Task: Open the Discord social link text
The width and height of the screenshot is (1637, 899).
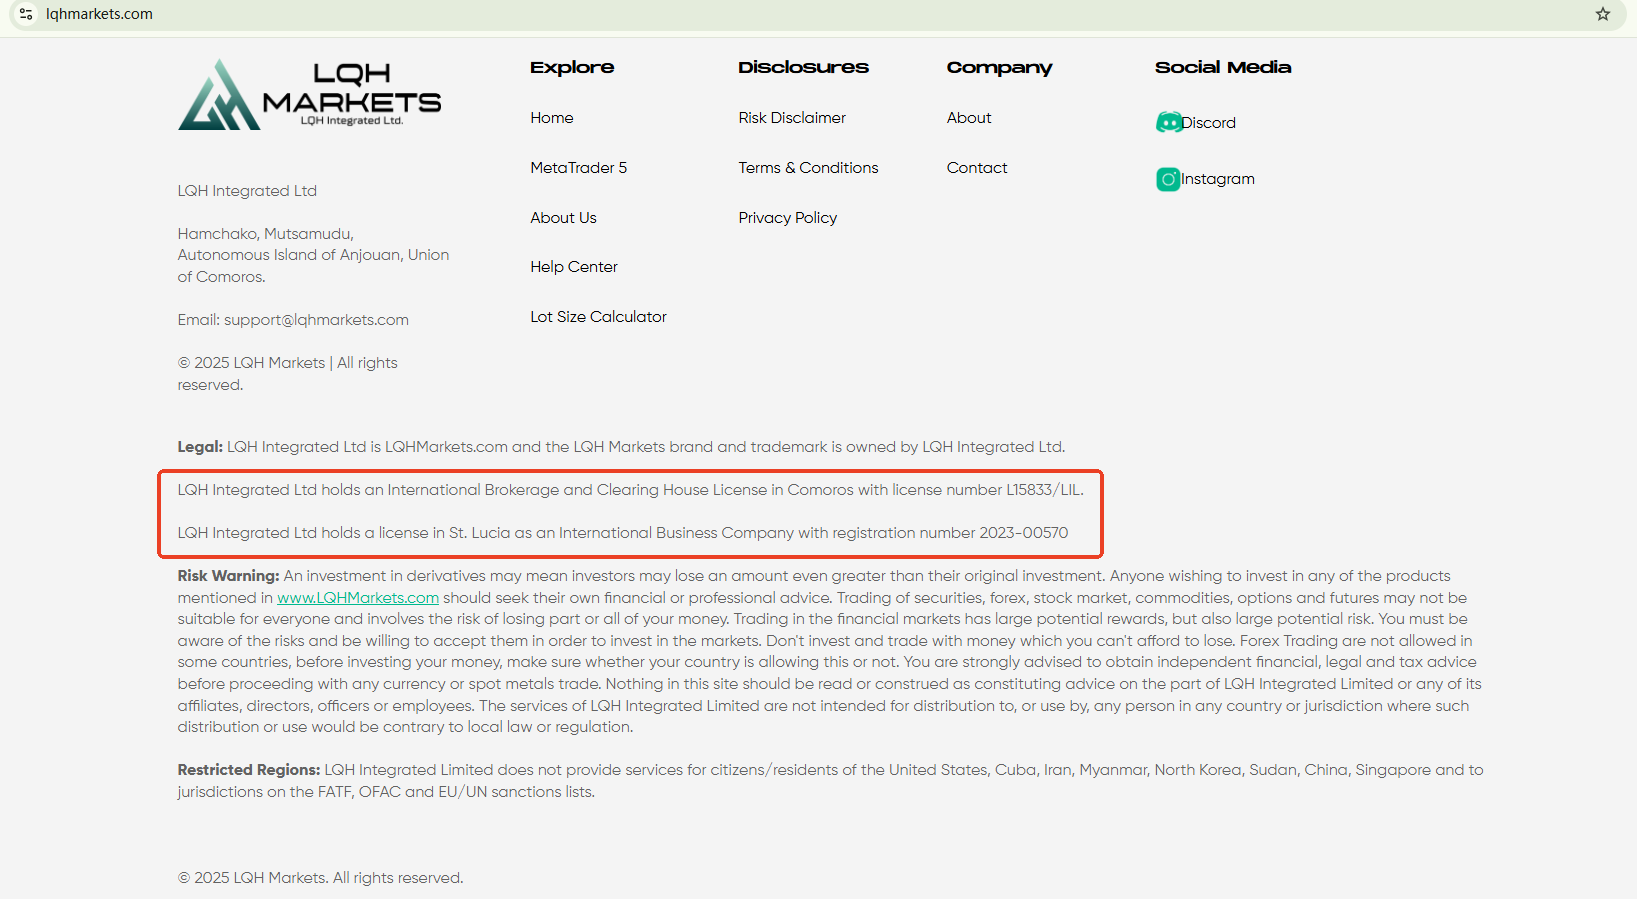Action: point(1209,123)
